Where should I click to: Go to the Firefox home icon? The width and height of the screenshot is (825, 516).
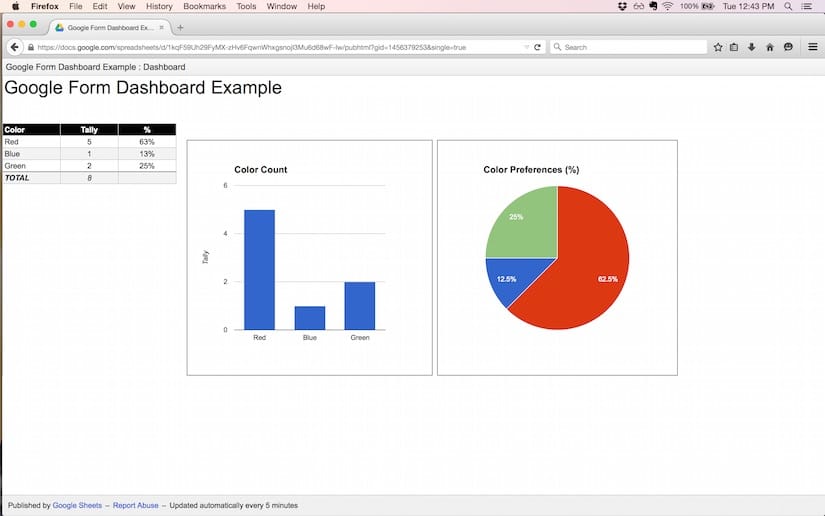coord(770,47)
